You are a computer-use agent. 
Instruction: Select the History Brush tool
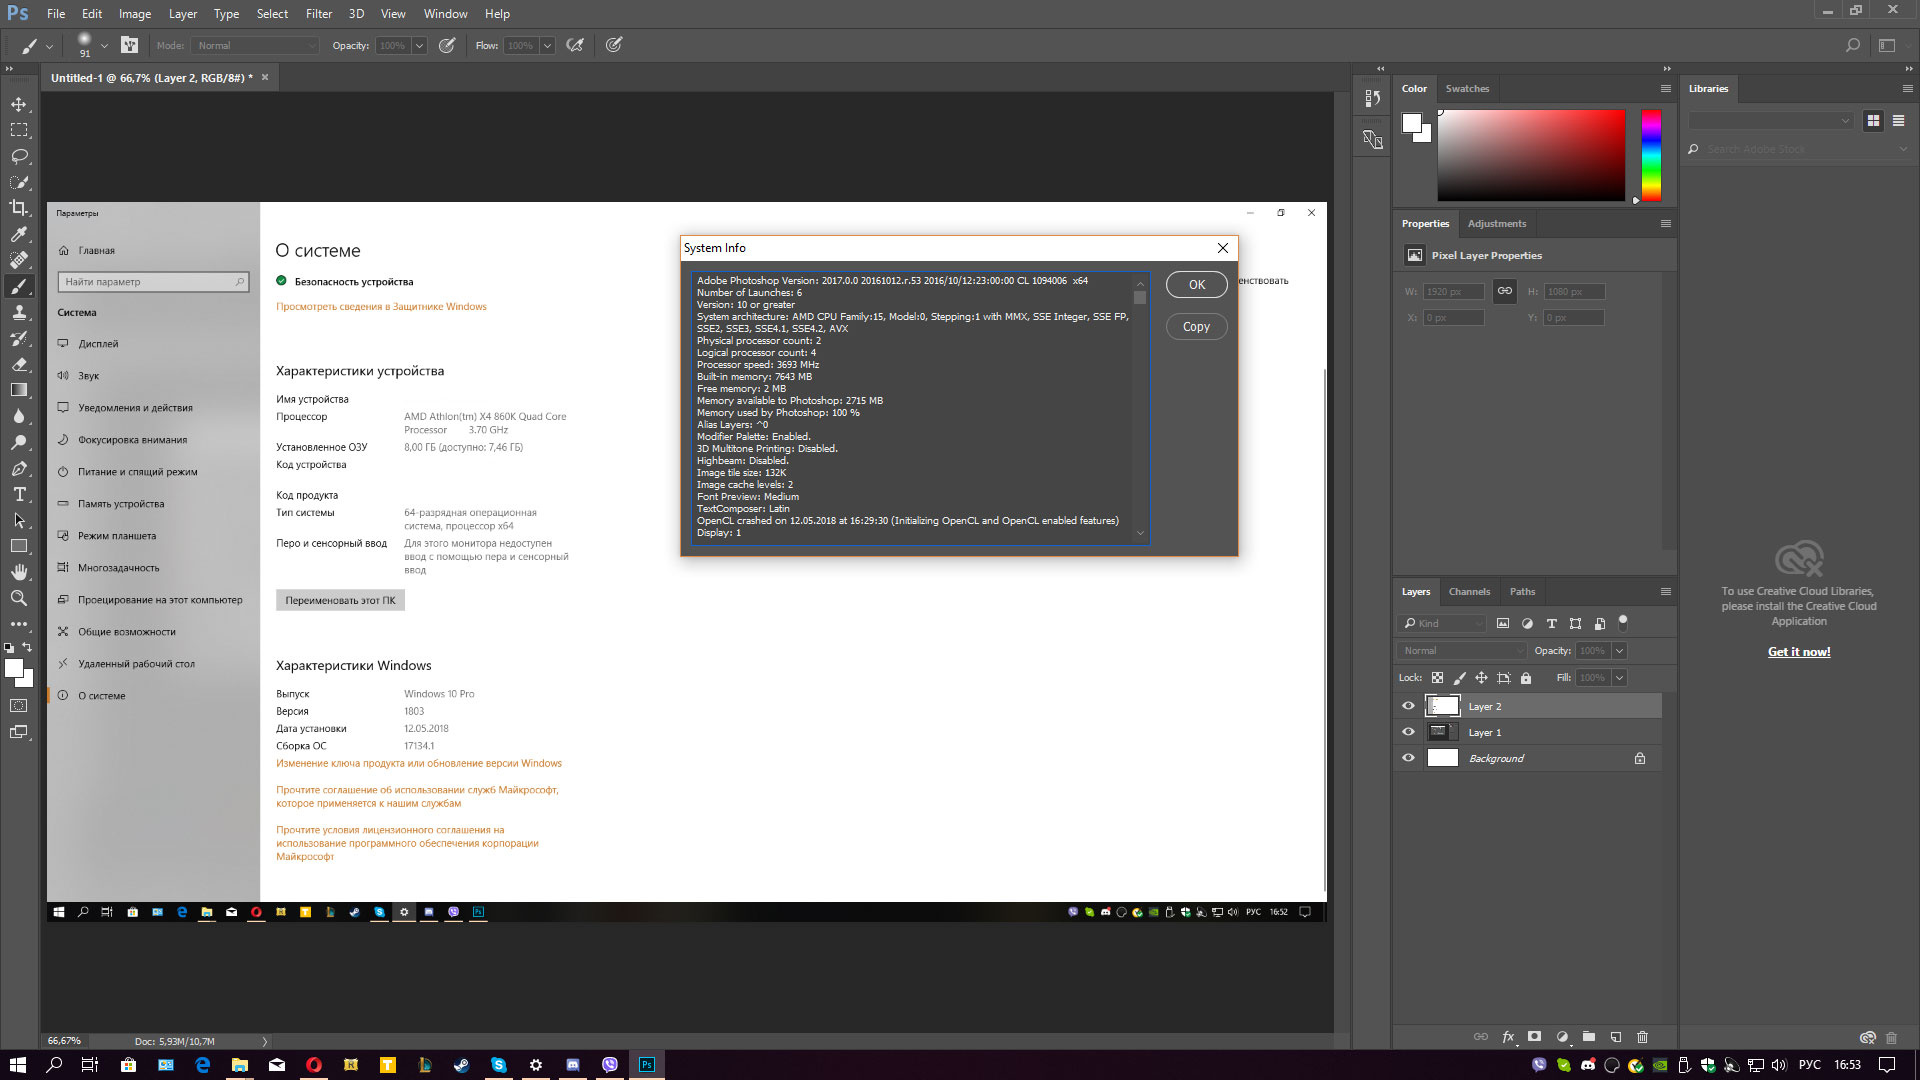point(19,338)
